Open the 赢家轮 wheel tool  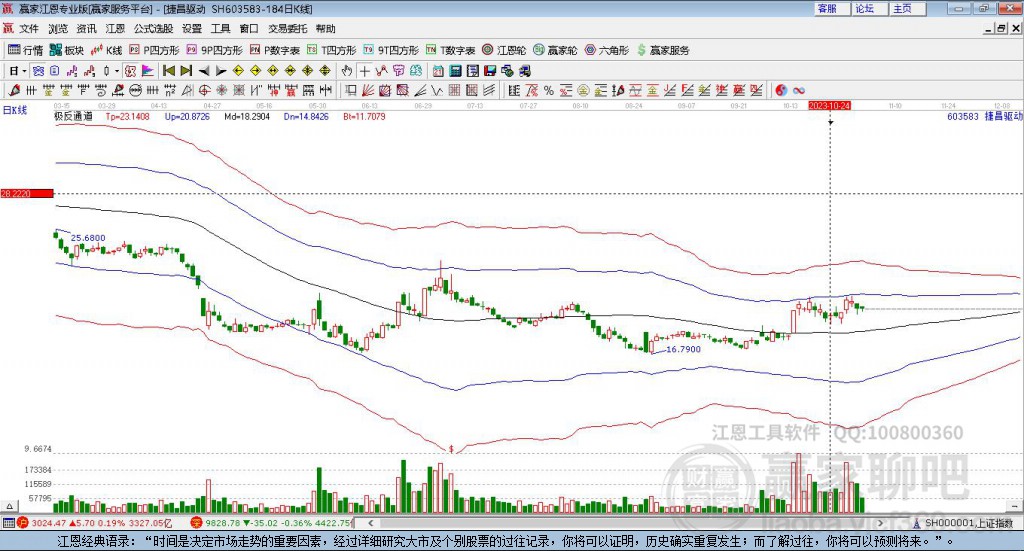click(555, 50)
